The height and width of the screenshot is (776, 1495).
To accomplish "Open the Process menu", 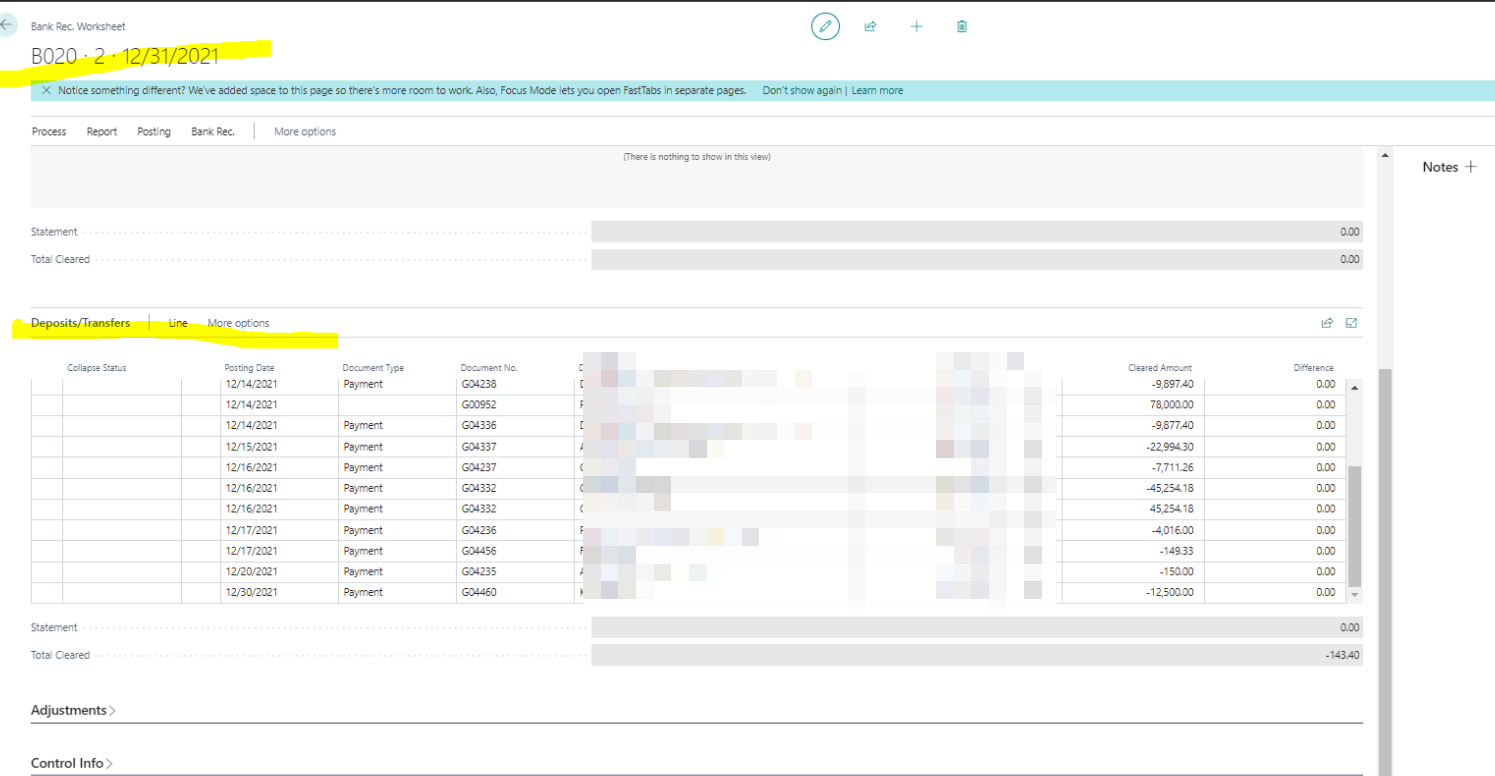I will 48,131.
